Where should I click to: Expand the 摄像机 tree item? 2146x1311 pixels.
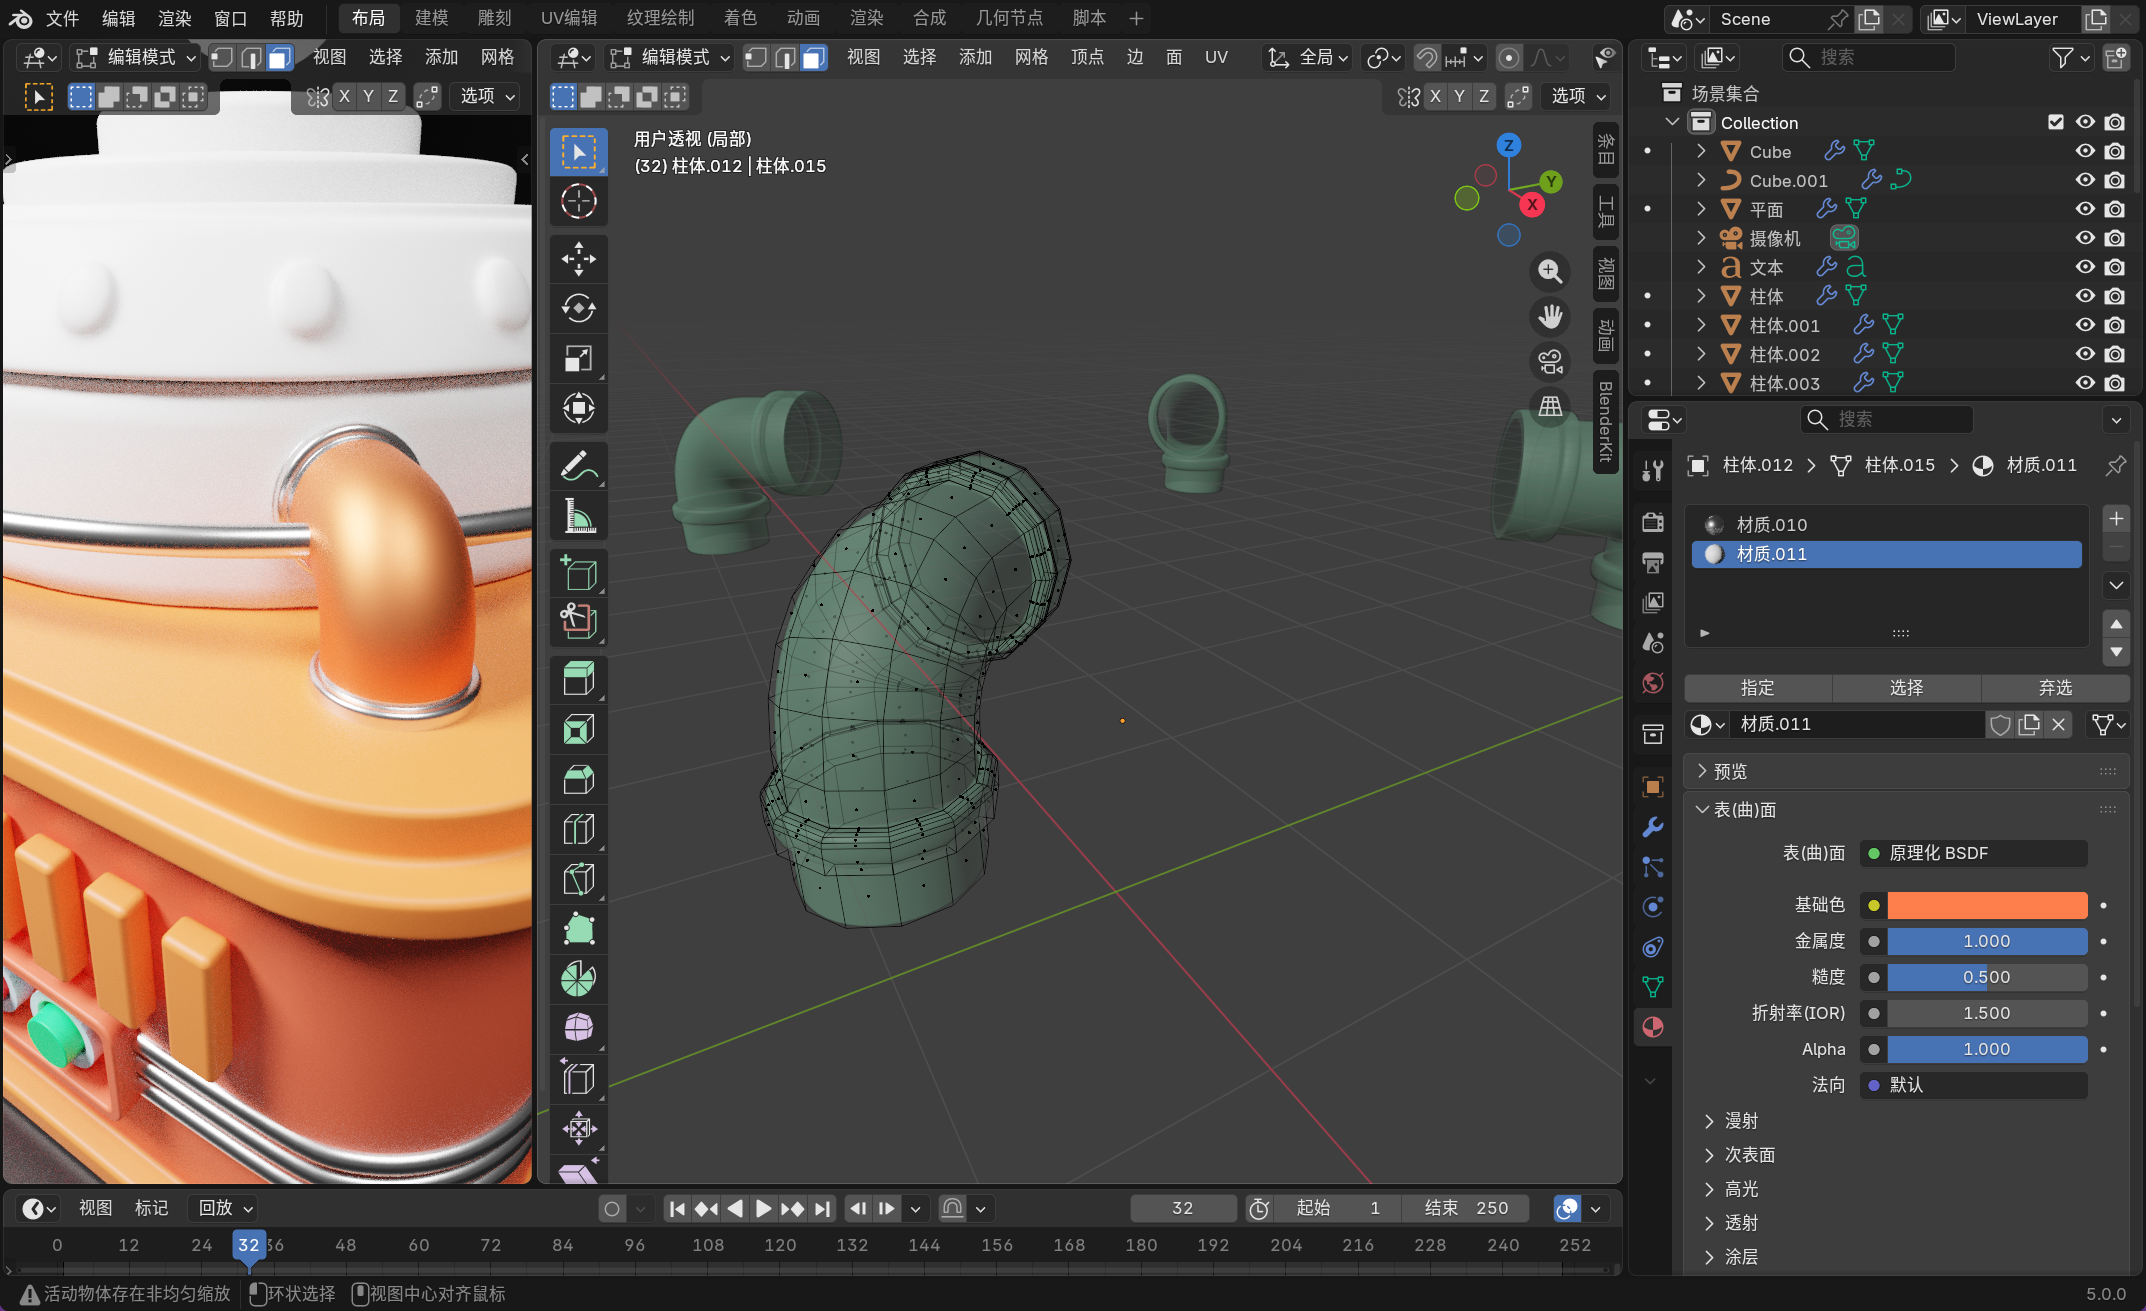point(1701,238)
